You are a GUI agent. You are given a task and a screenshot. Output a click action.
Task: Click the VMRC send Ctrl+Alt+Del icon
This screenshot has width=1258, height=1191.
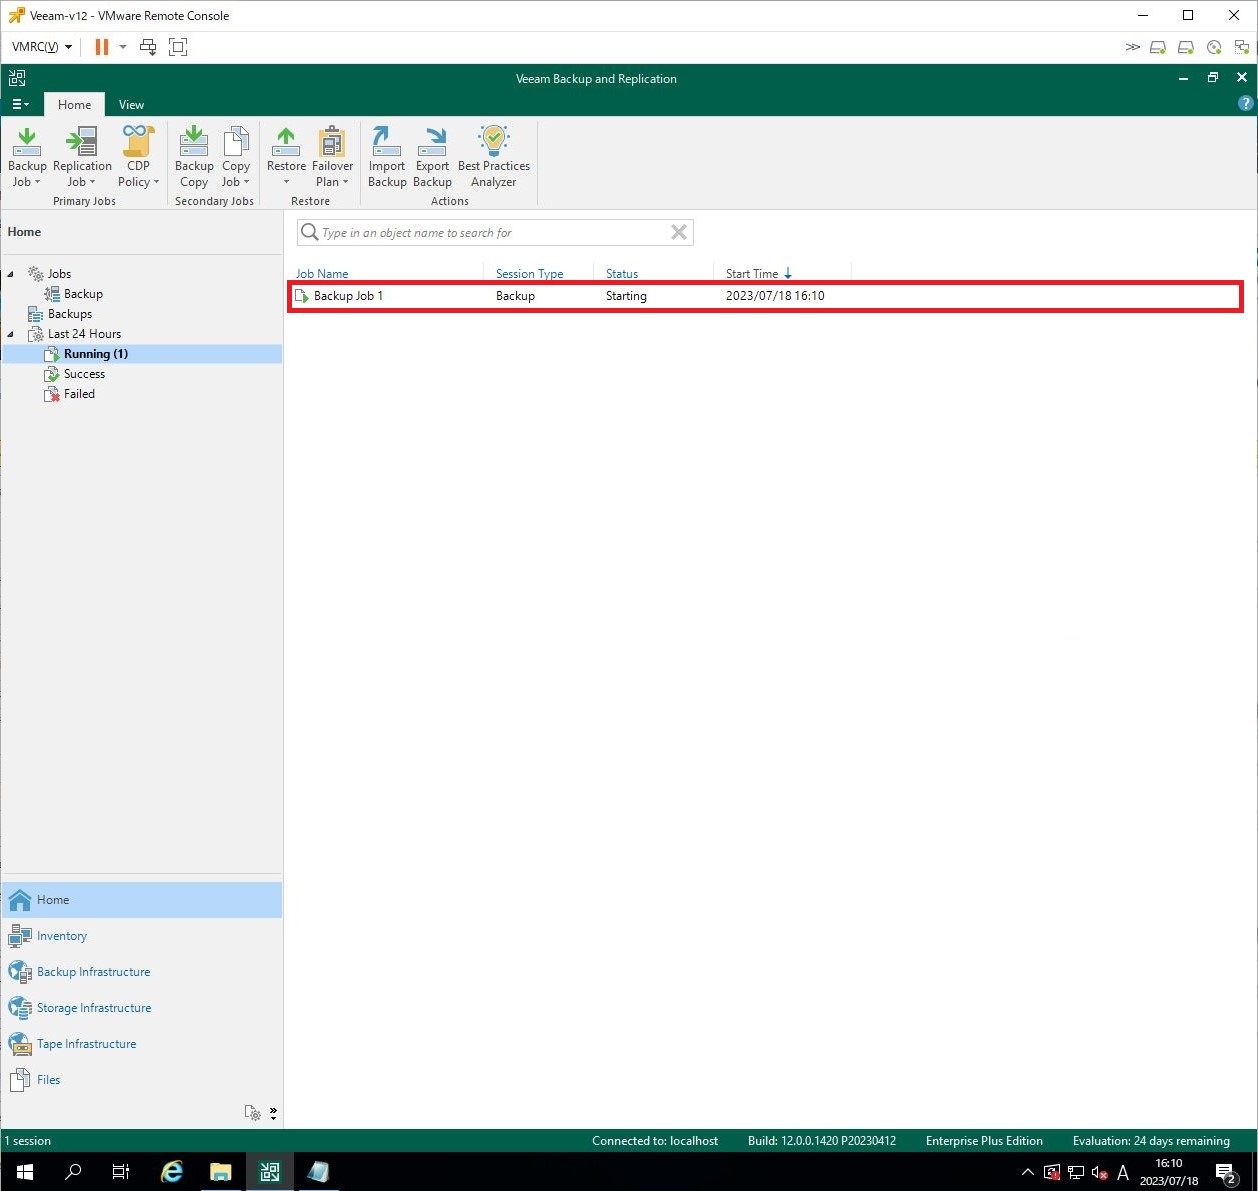point(148,47)
